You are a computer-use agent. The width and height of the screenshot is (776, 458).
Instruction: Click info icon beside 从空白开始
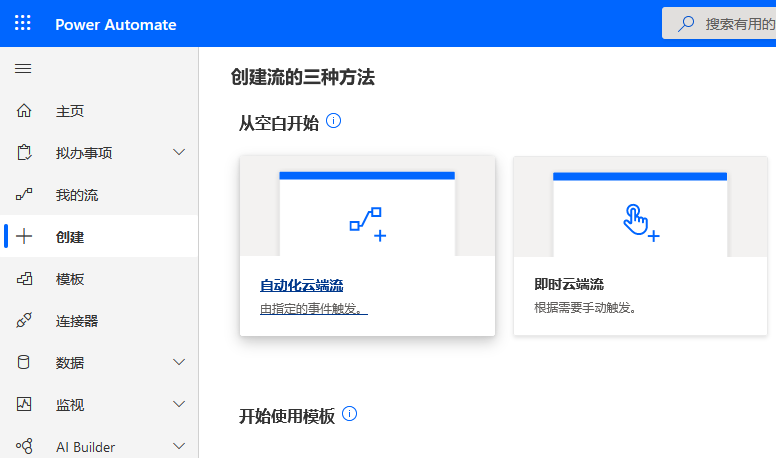click(x=334, y=120)
